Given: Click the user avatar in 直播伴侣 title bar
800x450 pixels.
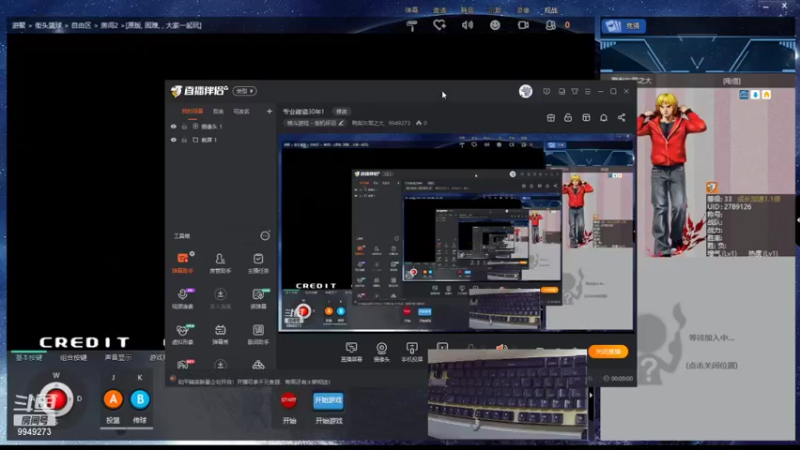Looking at the screenshot, I should (526, 91).
